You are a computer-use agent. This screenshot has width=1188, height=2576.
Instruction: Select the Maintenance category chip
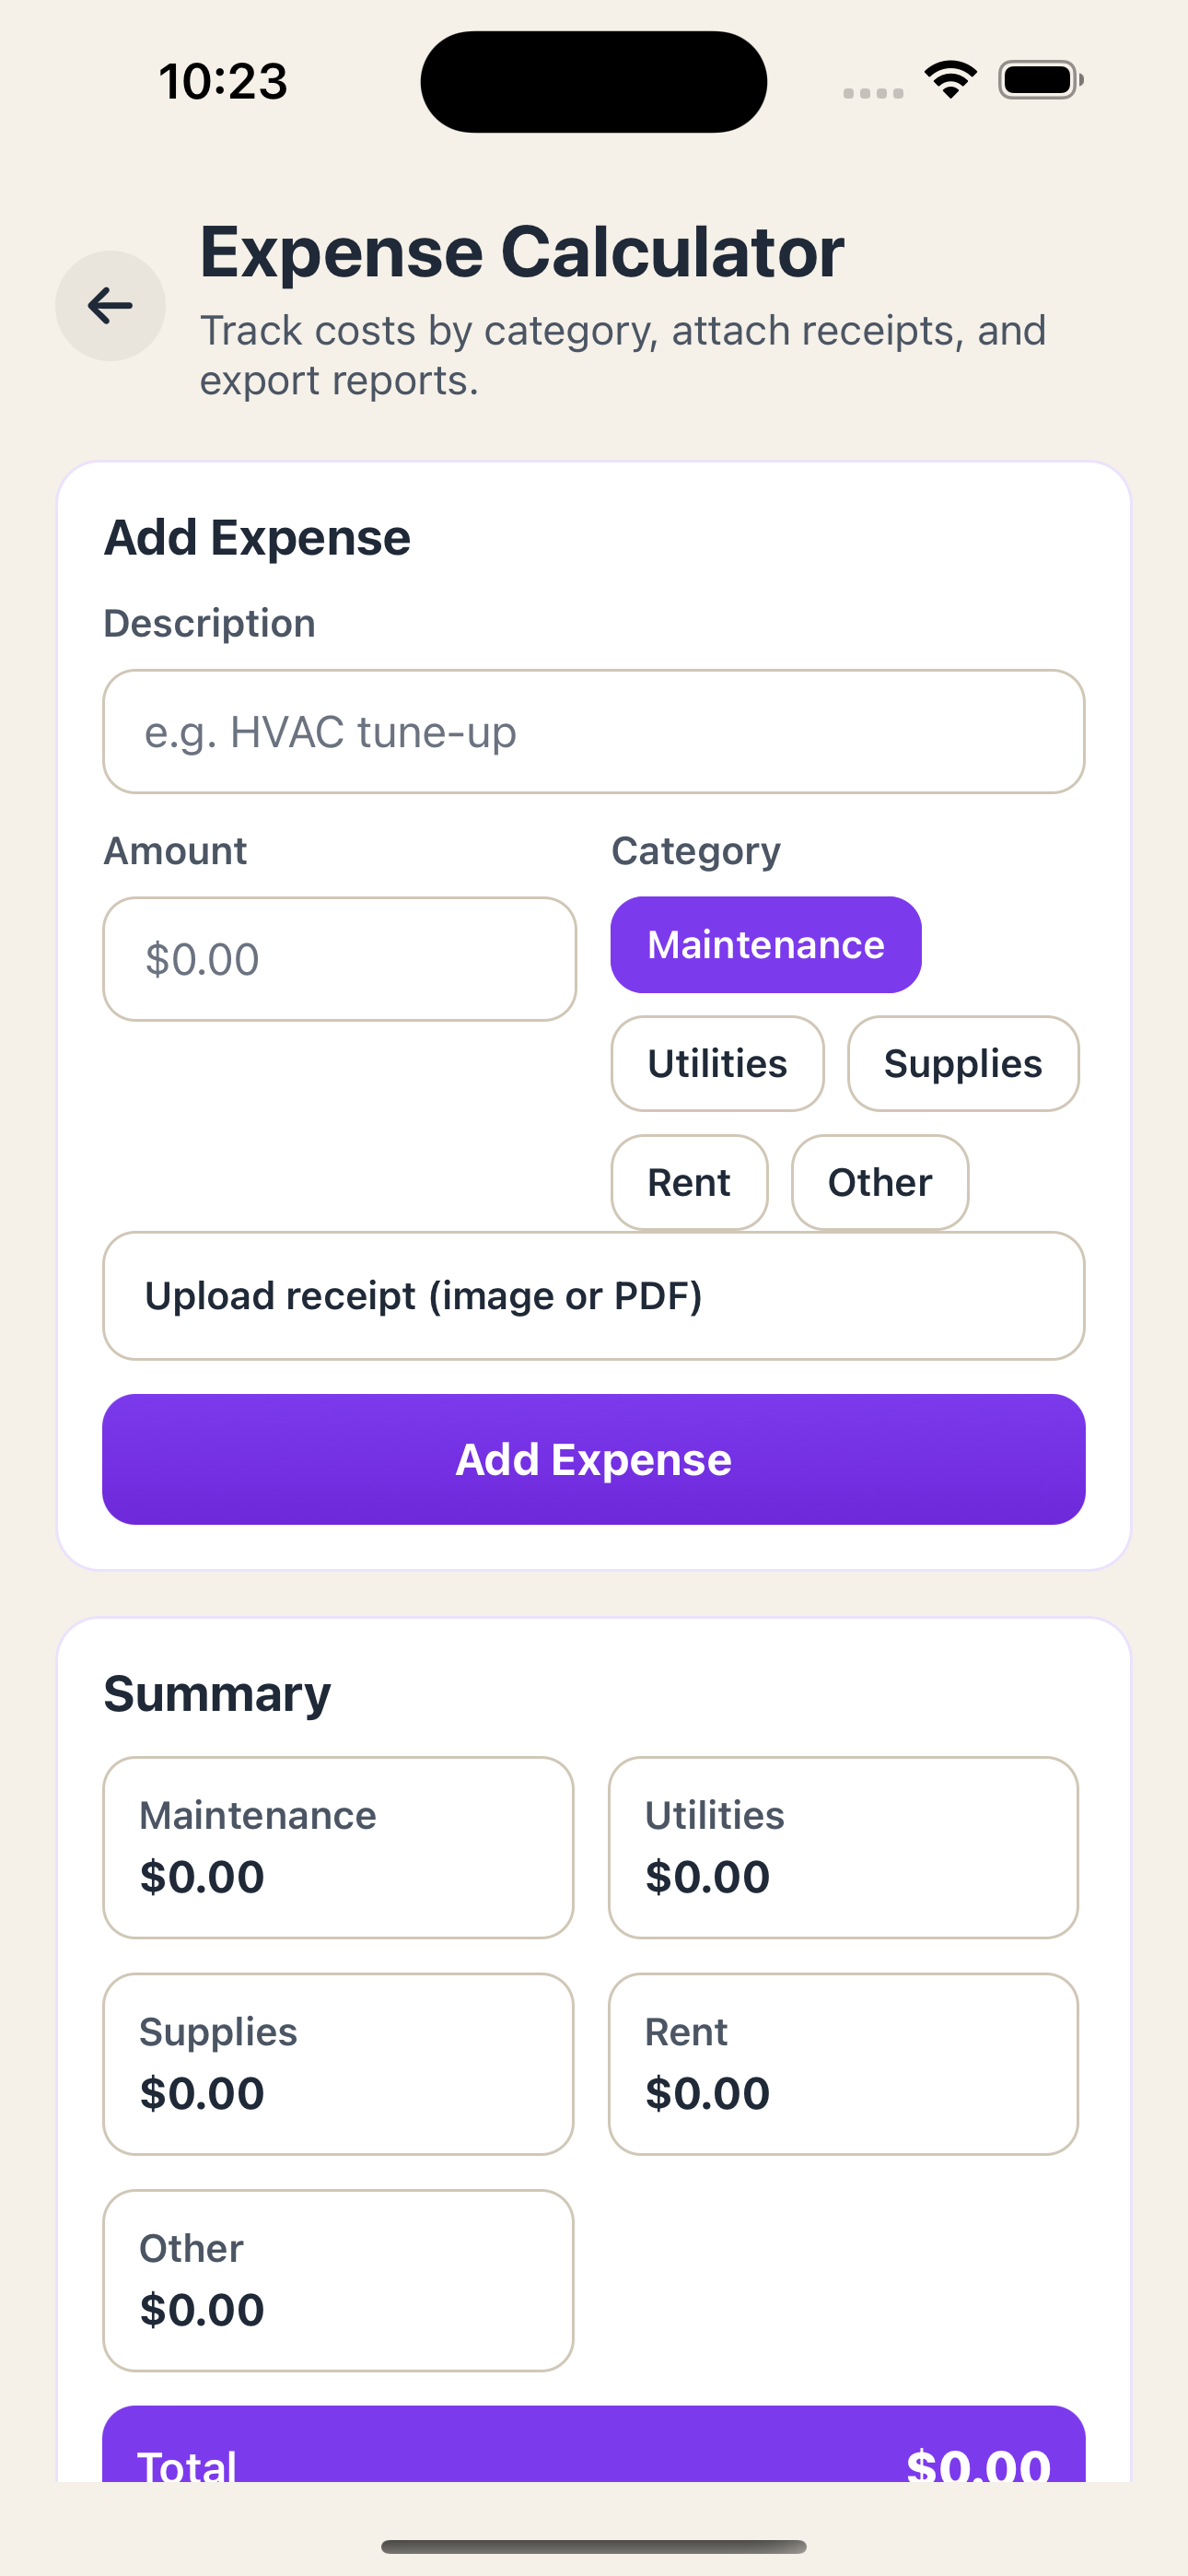[765, 943]
